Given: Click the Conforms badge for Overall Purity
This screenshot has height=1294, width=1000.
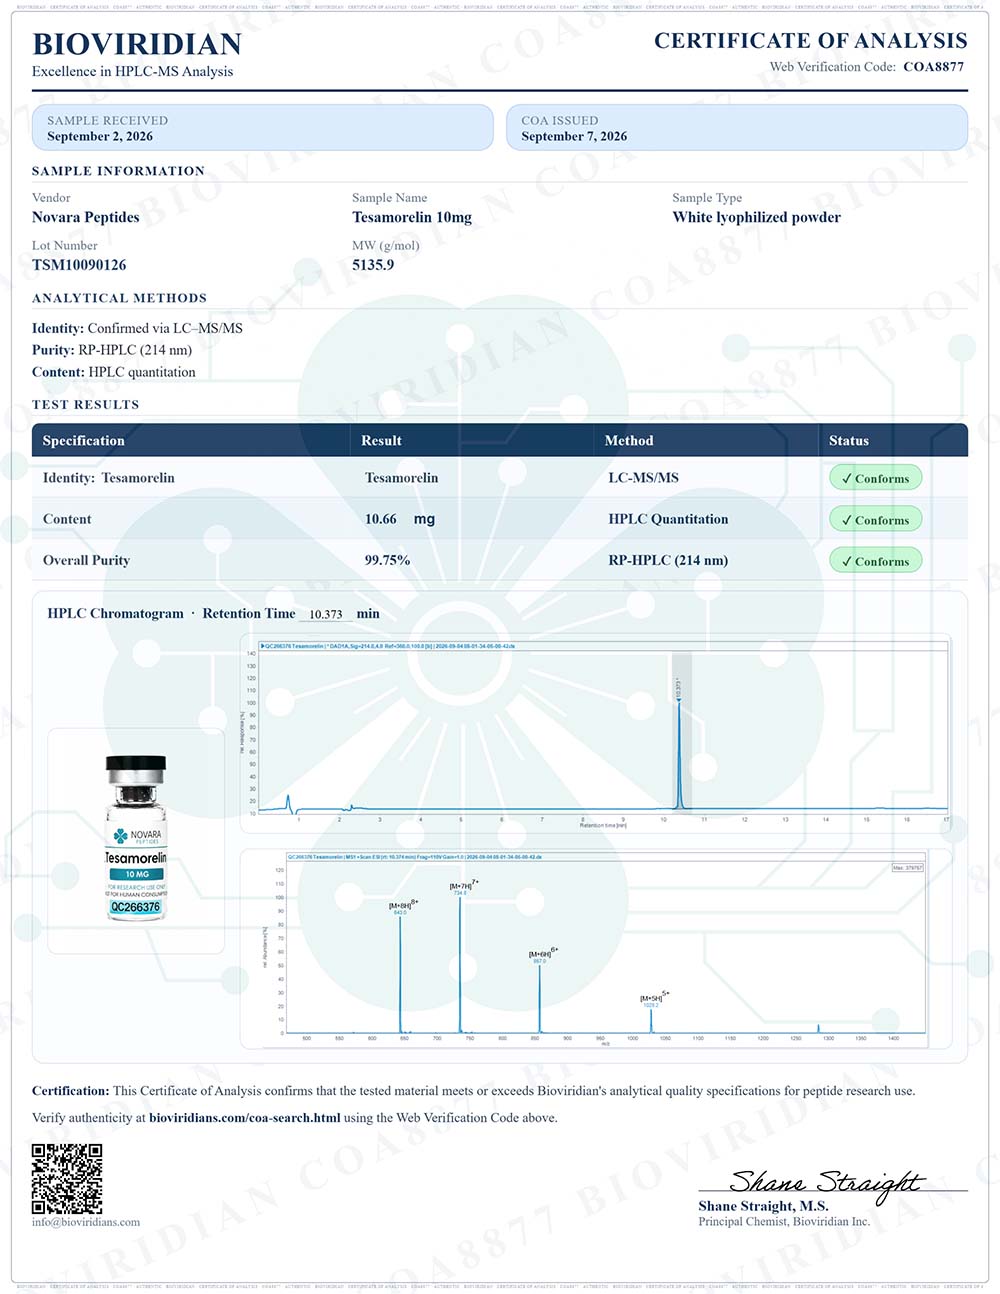Looking at the screenshot, I should pos(875,561).
